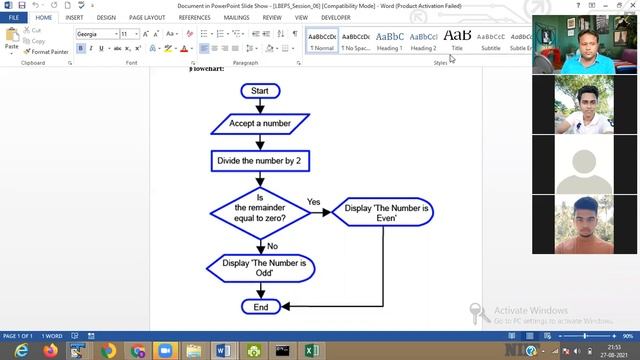Open Firefox from the taskbar
The height and width of the screenshot is (360, 640).
click(51, 351)
